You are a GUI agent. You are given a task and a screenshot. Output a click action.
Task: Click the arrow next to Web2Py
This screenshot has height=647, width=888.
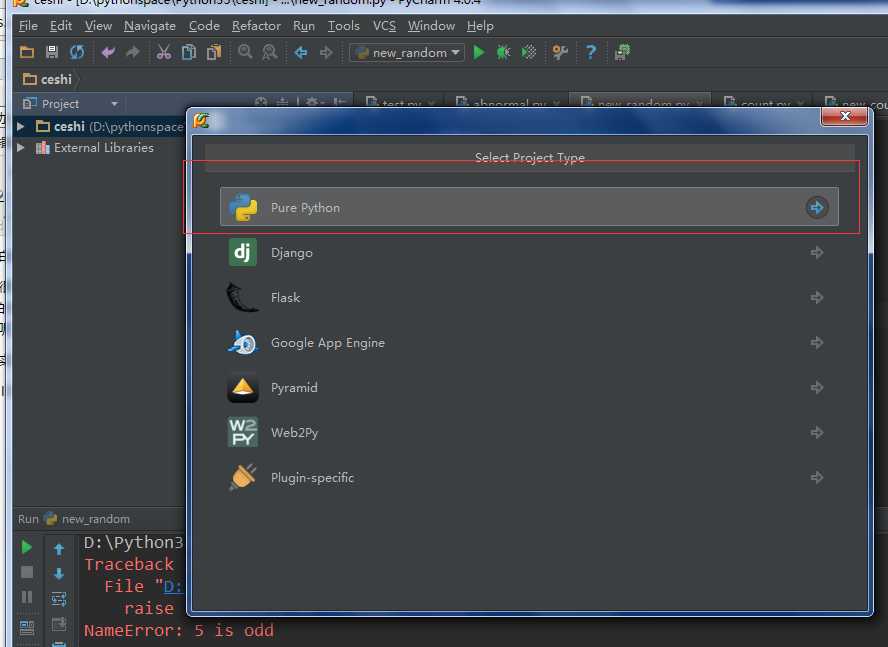817,433
